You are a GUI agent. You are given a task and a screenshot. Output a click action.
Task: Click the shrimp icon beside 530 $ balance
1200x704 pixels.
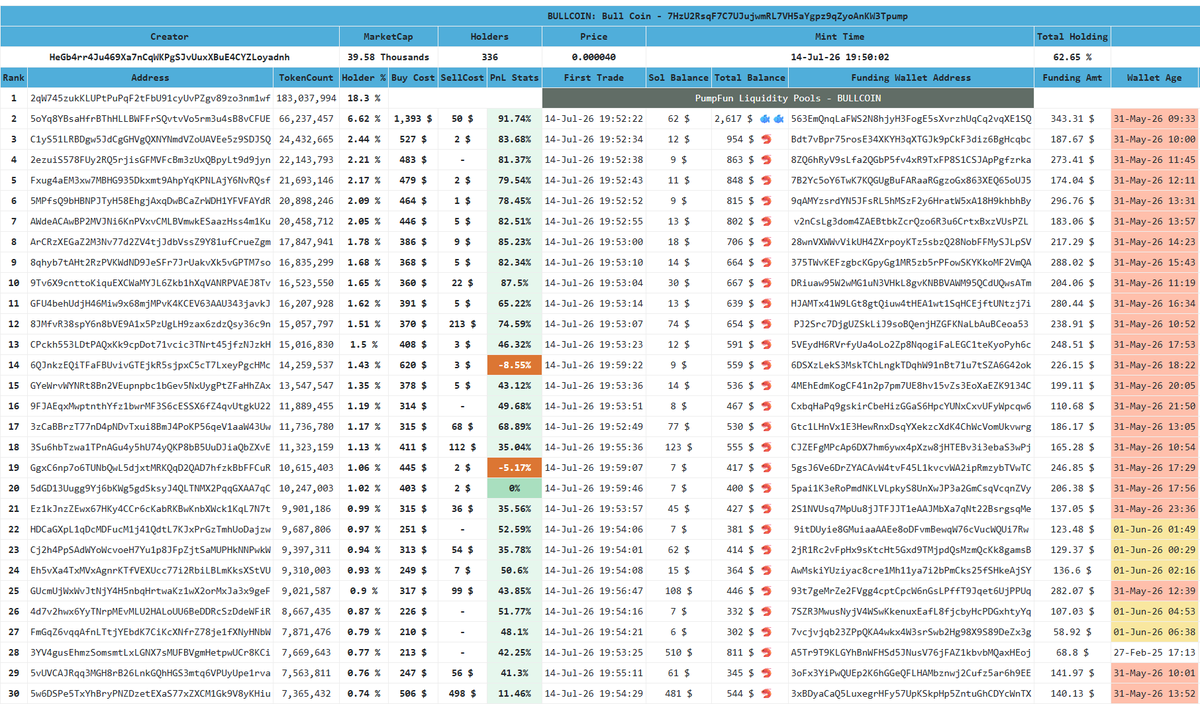(x=766, y=426)
